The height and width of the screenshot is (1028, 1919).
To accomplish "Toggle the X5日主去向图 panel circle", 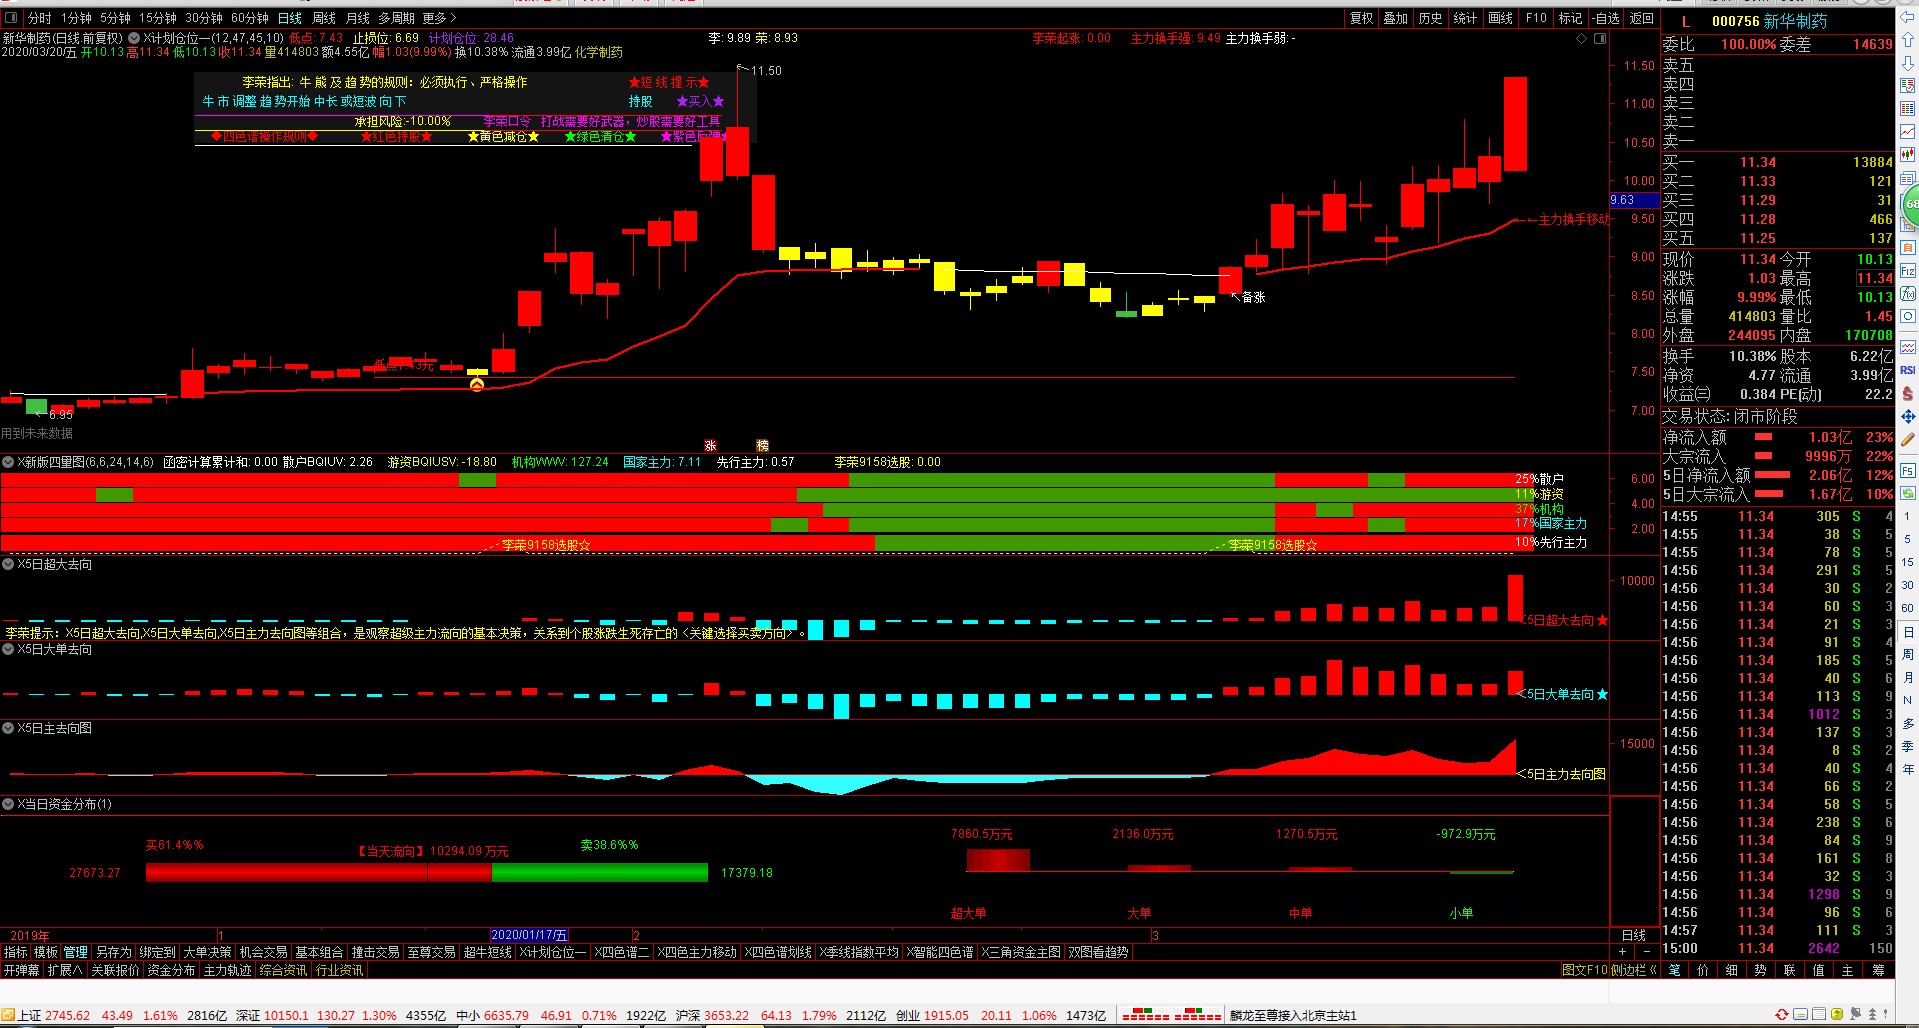I will [8, 728].
